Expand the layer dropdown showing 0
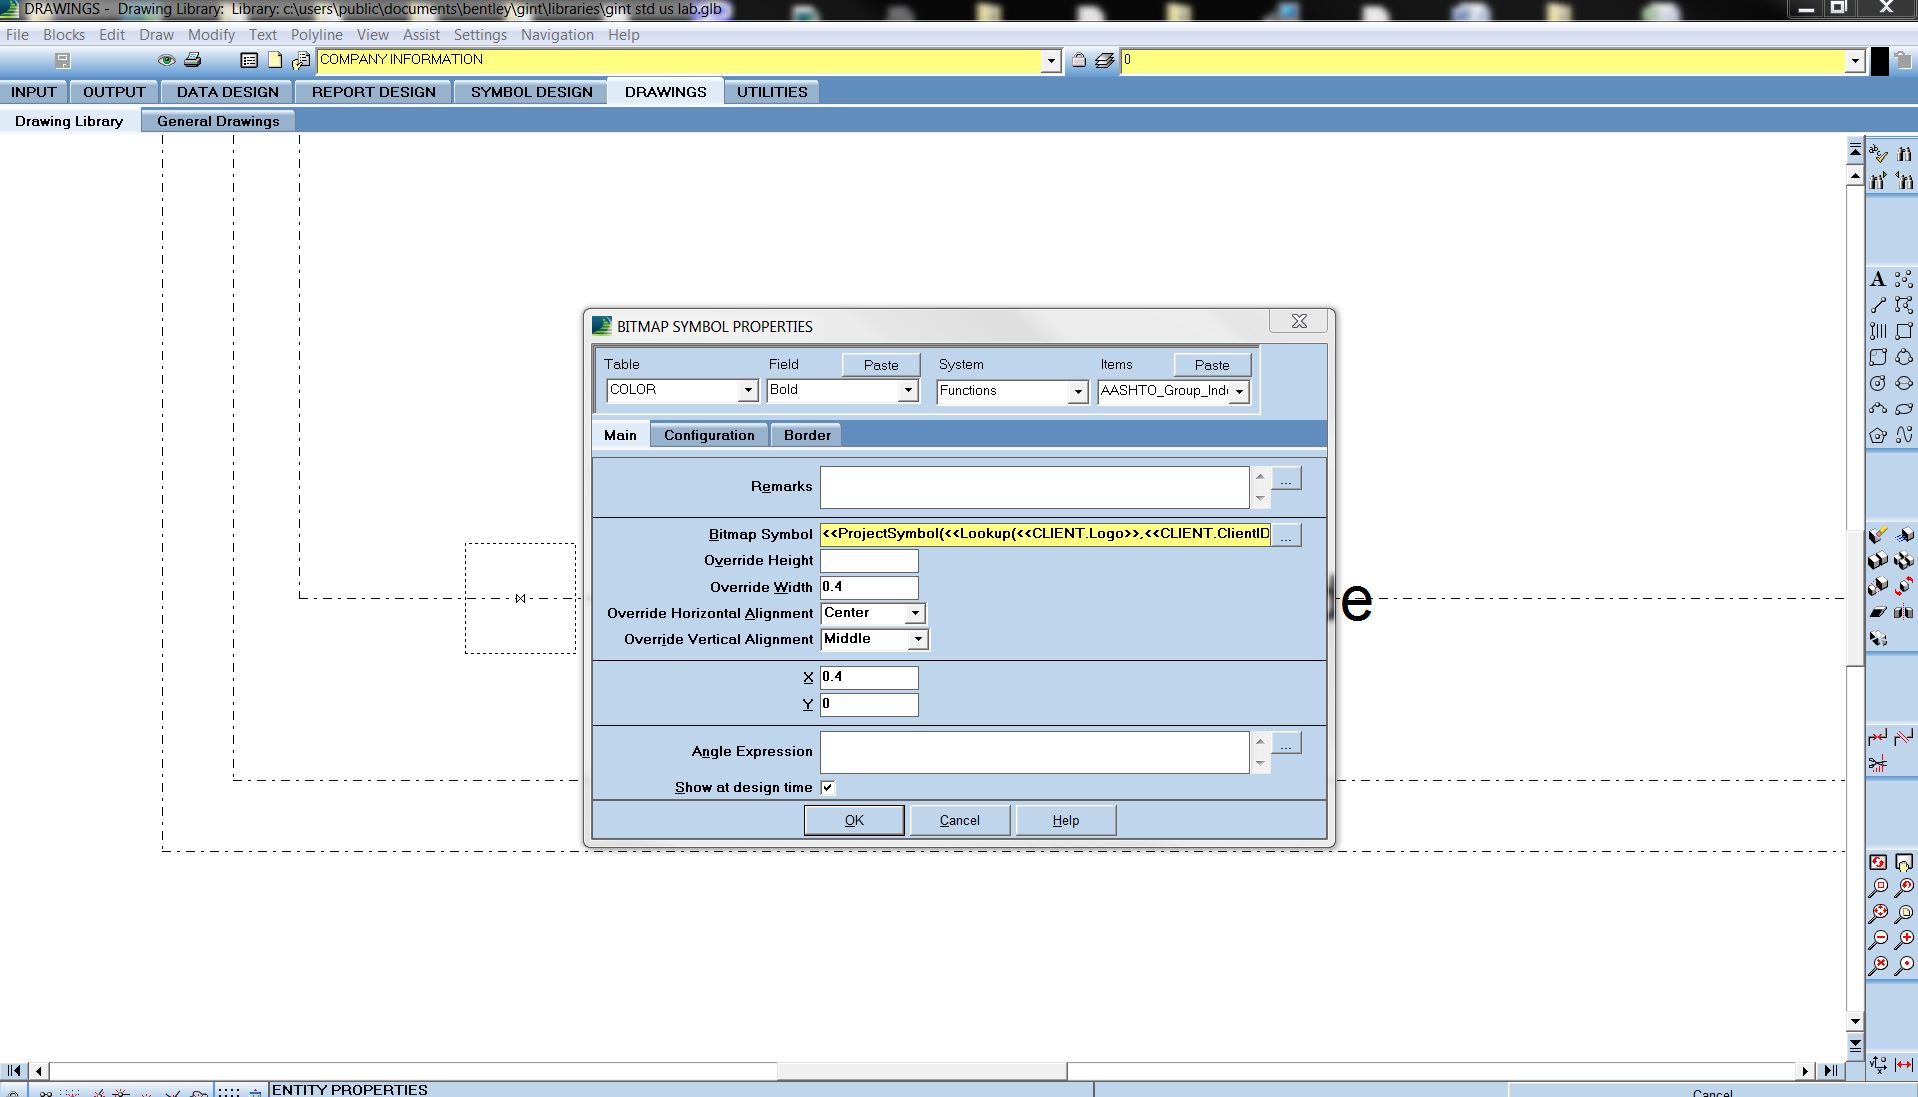 1855,61
